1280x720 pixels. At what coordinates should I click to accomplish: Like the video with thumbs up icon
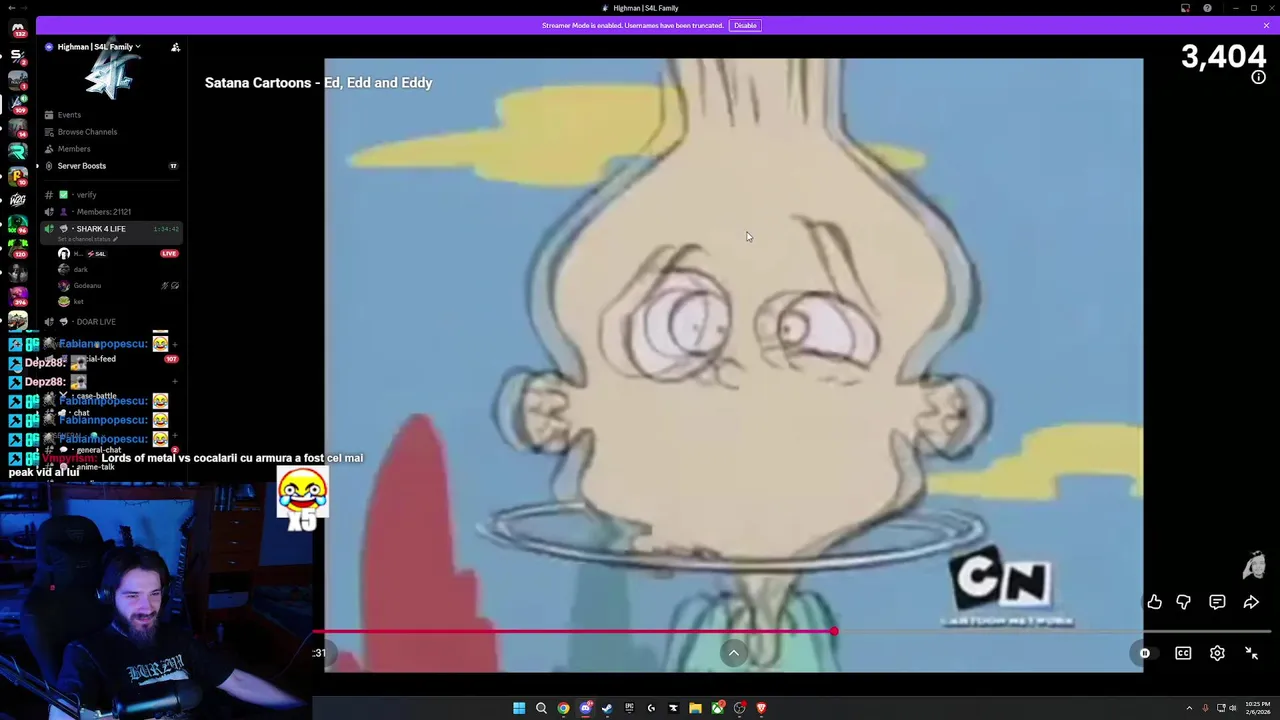[x=1154, y=602]
